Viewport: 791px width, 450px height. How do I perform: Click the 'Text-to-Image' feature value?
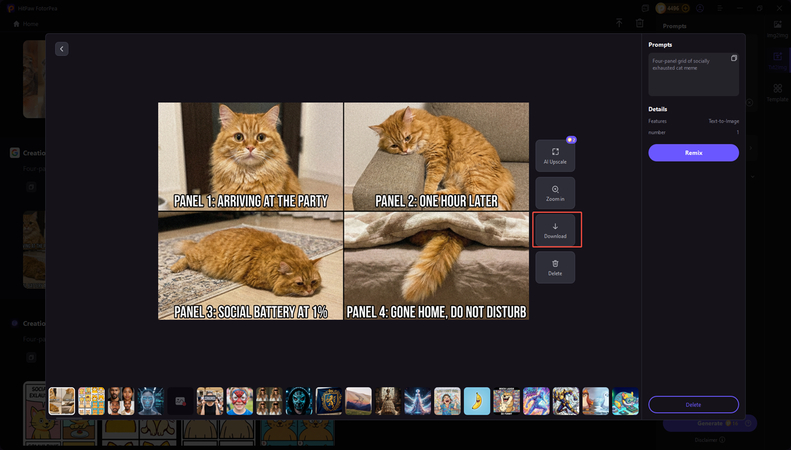pyautogui.click(x=723, y=121)
